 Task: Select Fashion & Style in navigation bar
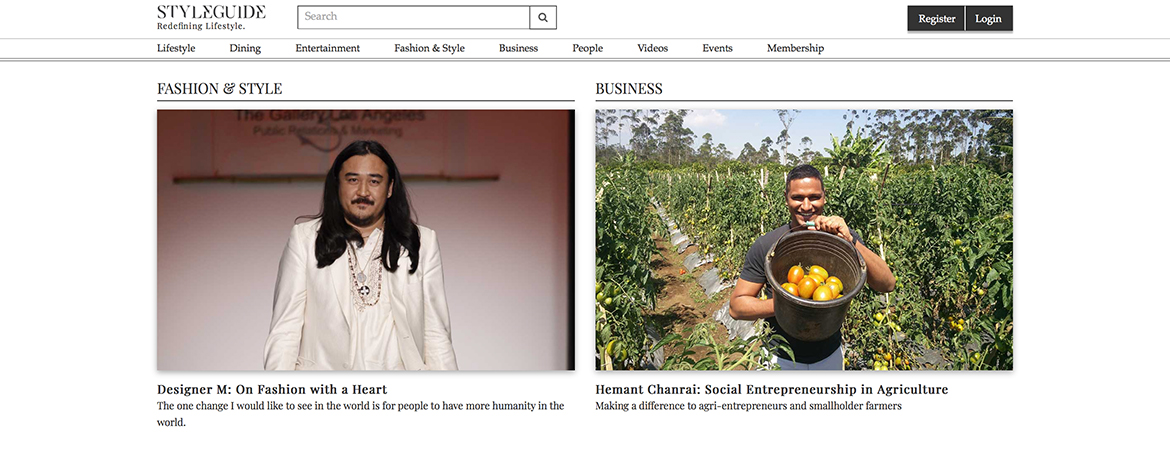point(429,49)
